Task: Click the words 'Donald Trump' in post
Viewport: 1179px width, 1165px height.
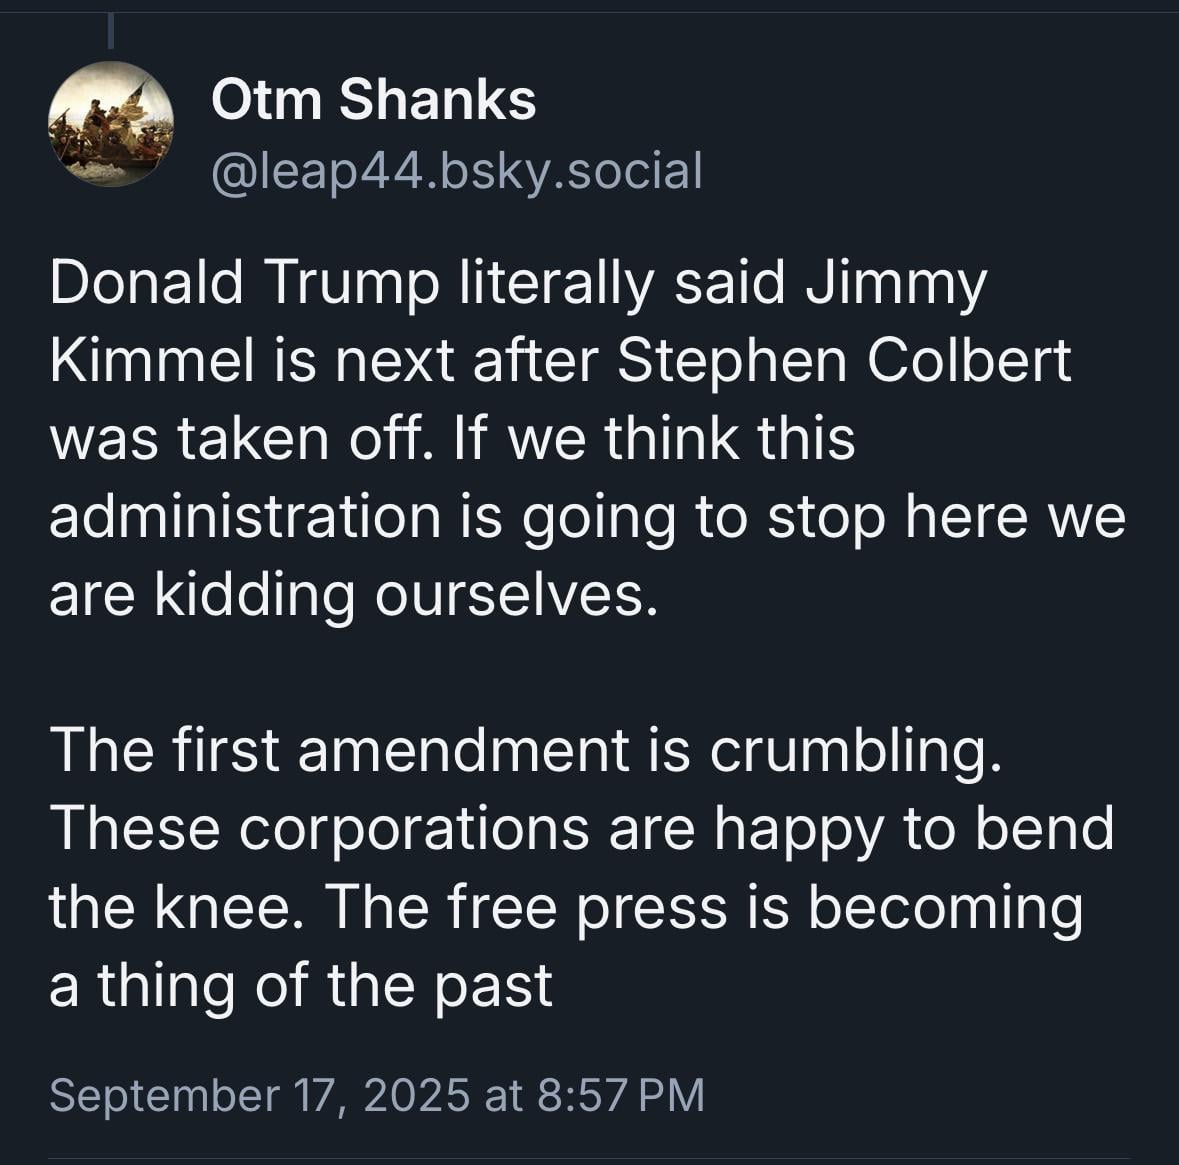Action: pos(244,283)
